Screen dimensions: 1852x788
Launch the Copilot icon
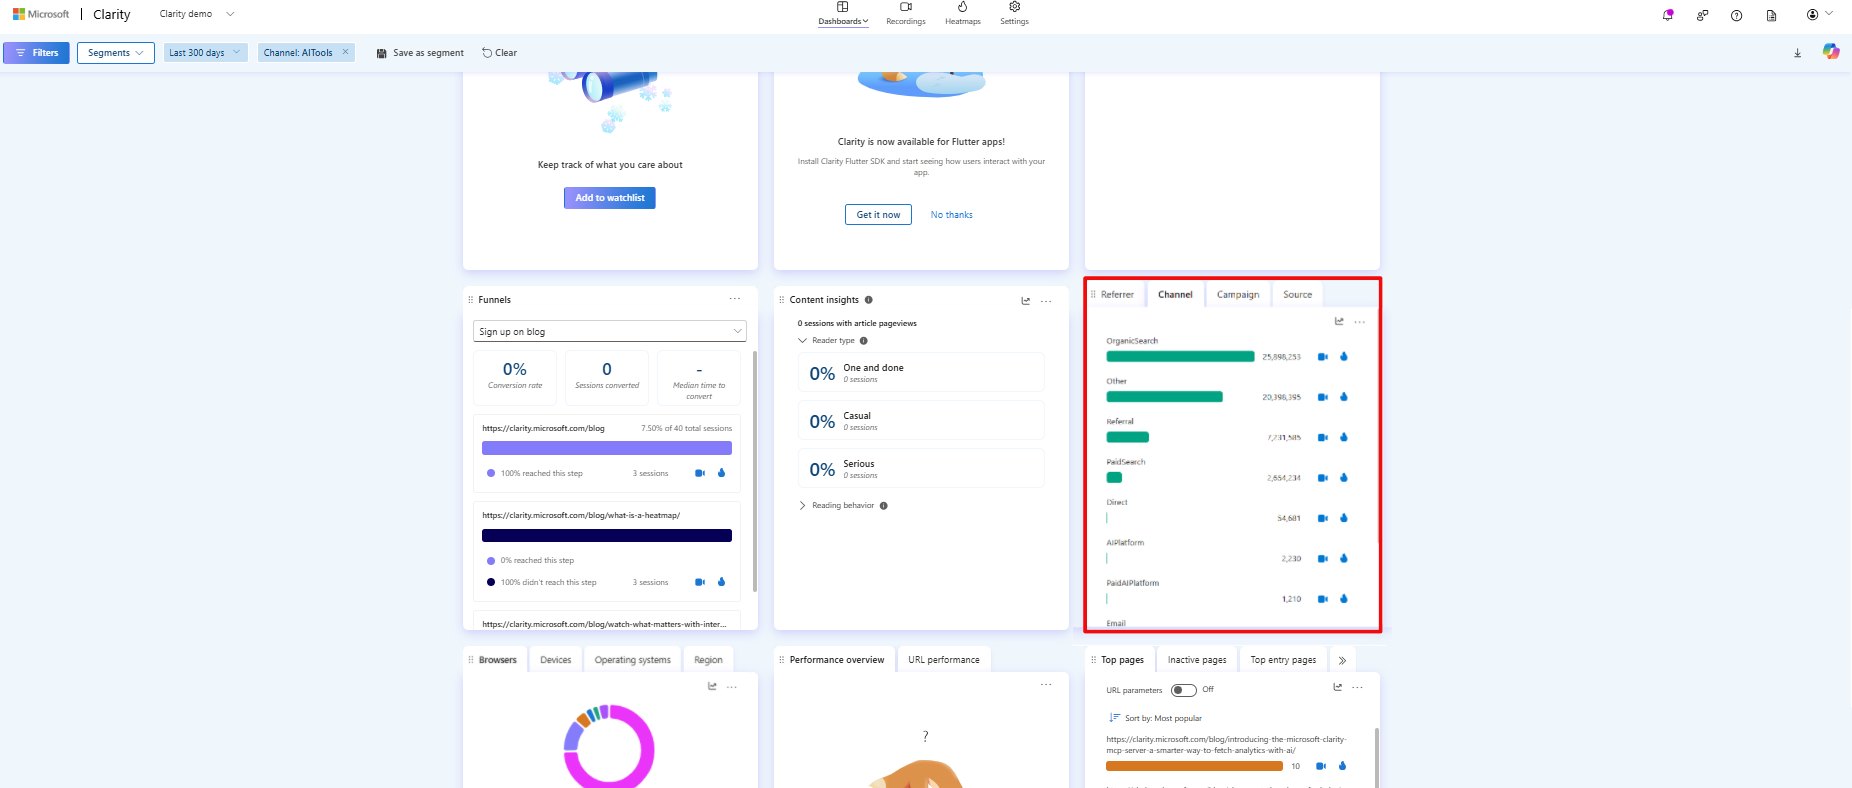pos(1831,52)
